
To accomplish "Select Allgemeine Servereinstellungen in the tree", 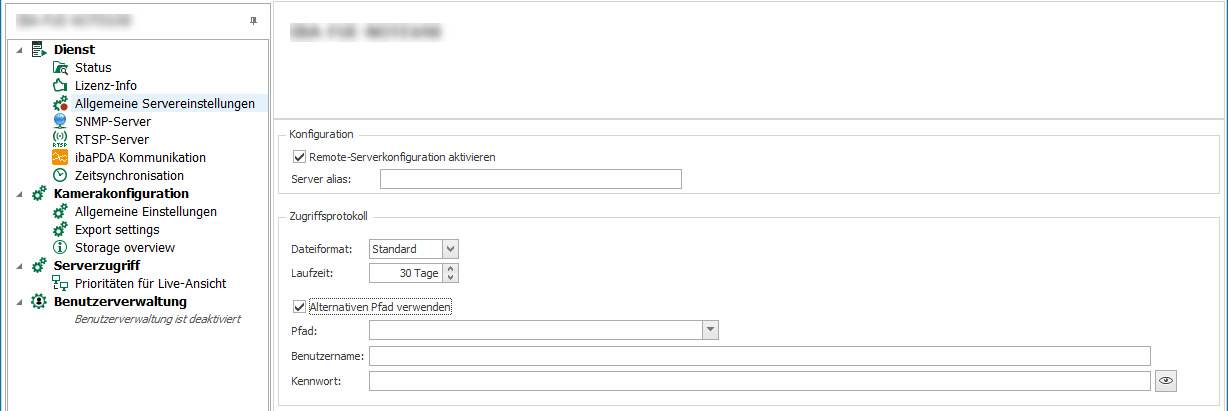I will (164, 103).
